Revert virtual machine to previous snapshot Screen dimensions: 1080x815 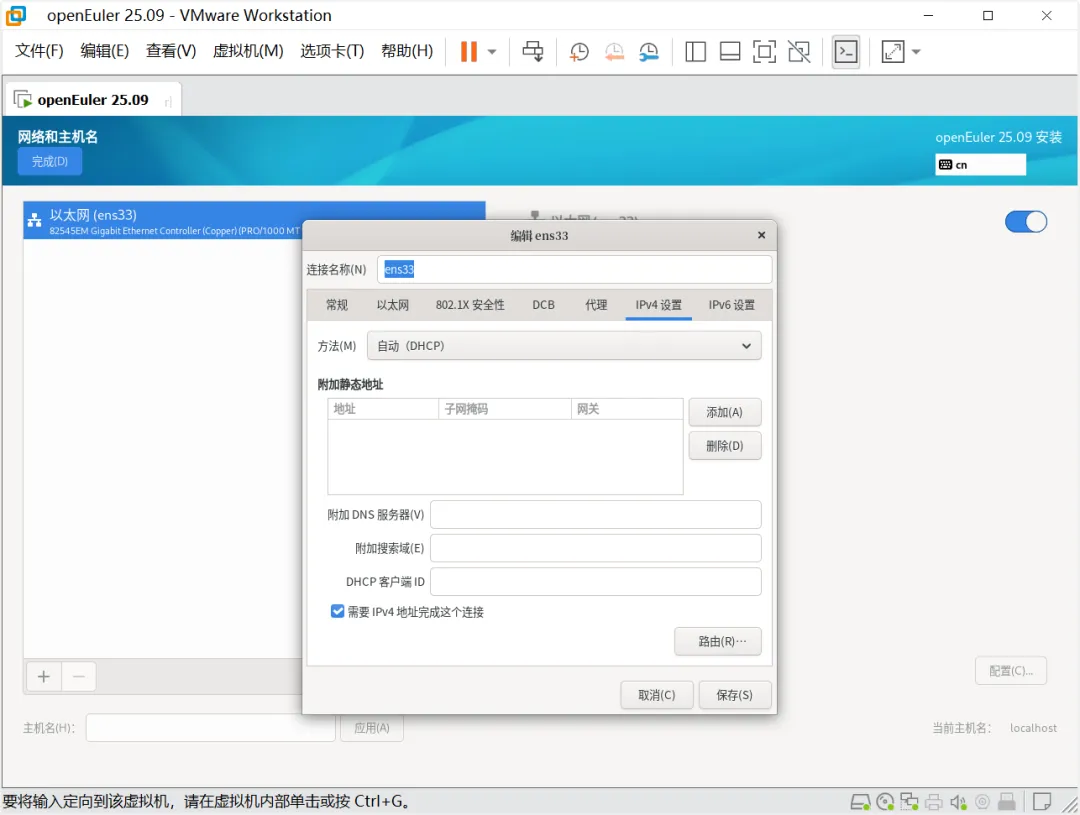[614, 52]
